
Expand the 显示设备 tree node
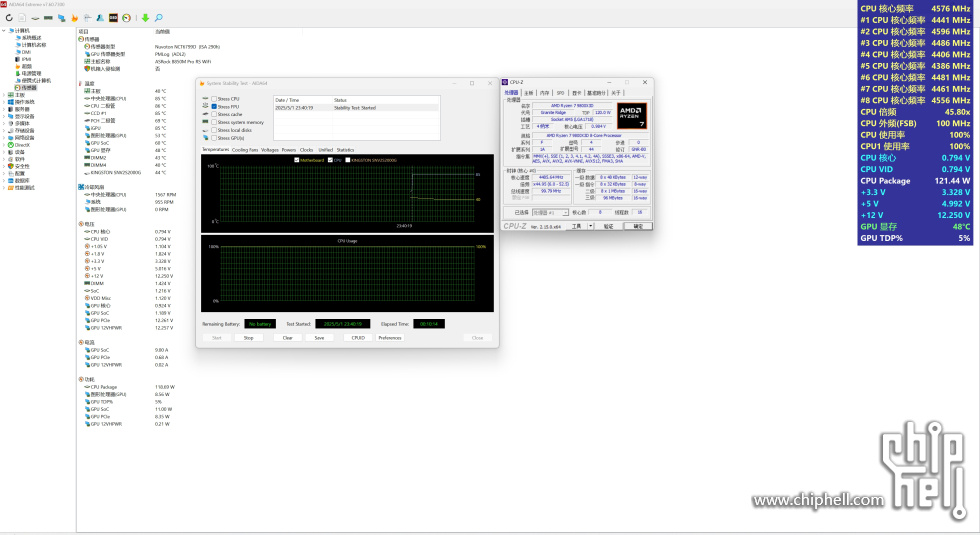point(4,116)
